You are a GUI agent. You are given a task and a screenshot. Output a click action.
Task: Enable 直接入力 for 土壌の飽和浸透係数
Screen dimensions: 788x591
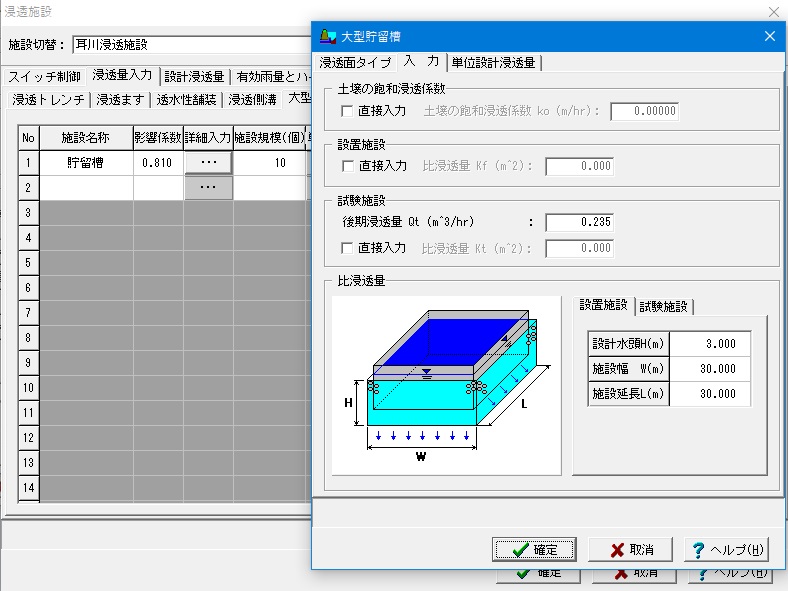pos(347,111)
